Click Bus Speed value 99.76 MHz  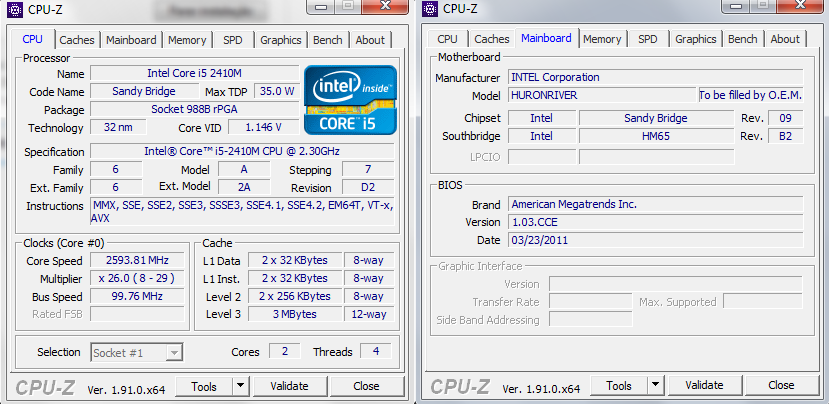tap(137, 296)
